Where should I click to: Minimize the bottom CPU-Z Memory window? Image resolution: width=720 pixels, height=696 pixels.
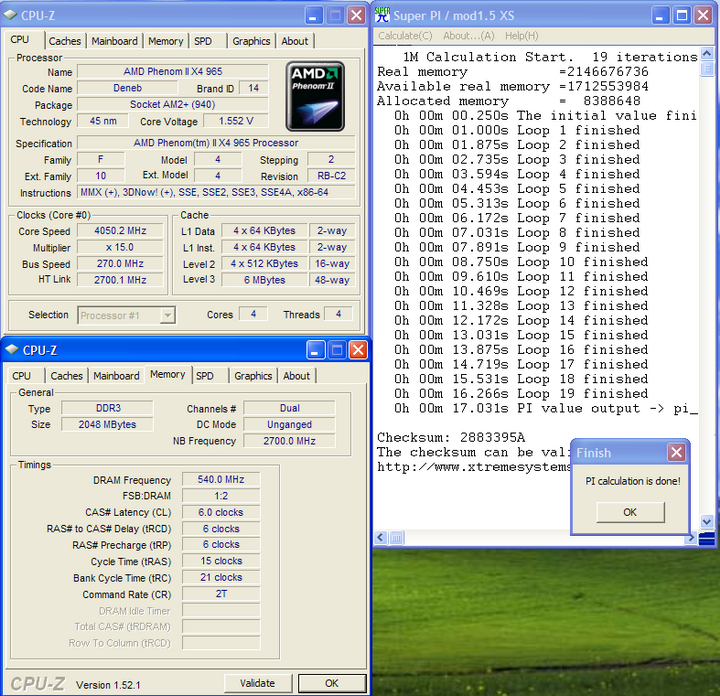[x=315, y=350]
